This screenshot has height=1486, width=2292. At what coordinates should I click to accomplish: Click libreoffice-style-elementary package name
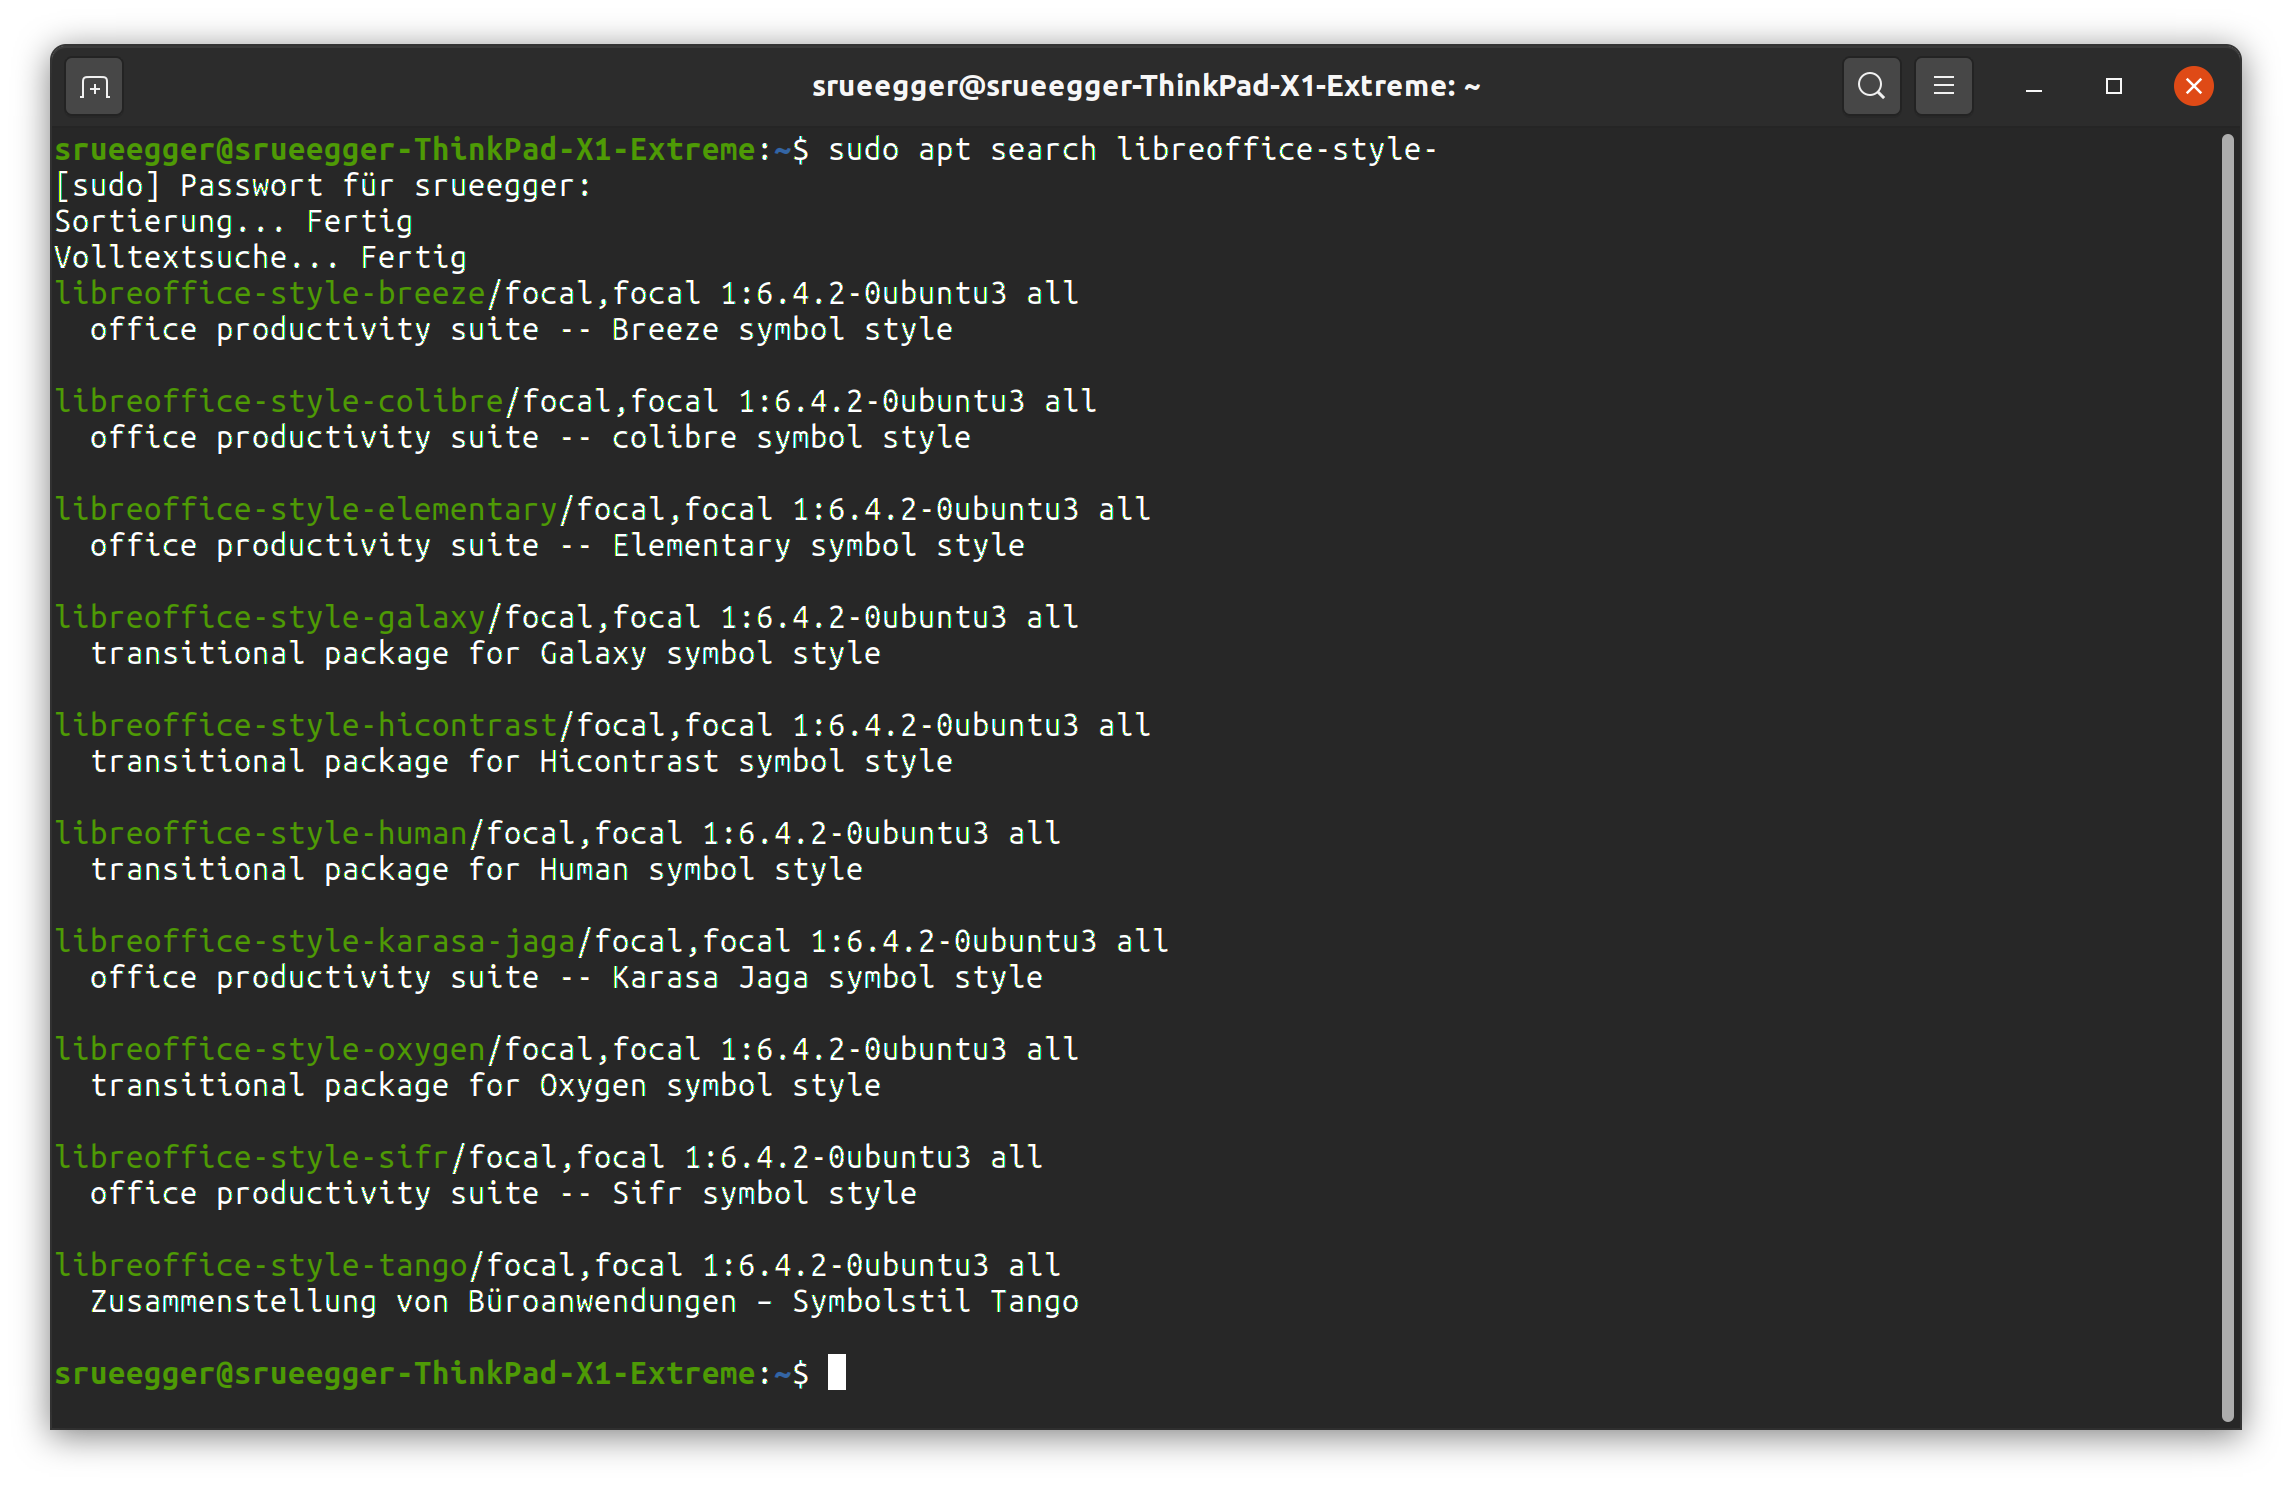point(306,510)
